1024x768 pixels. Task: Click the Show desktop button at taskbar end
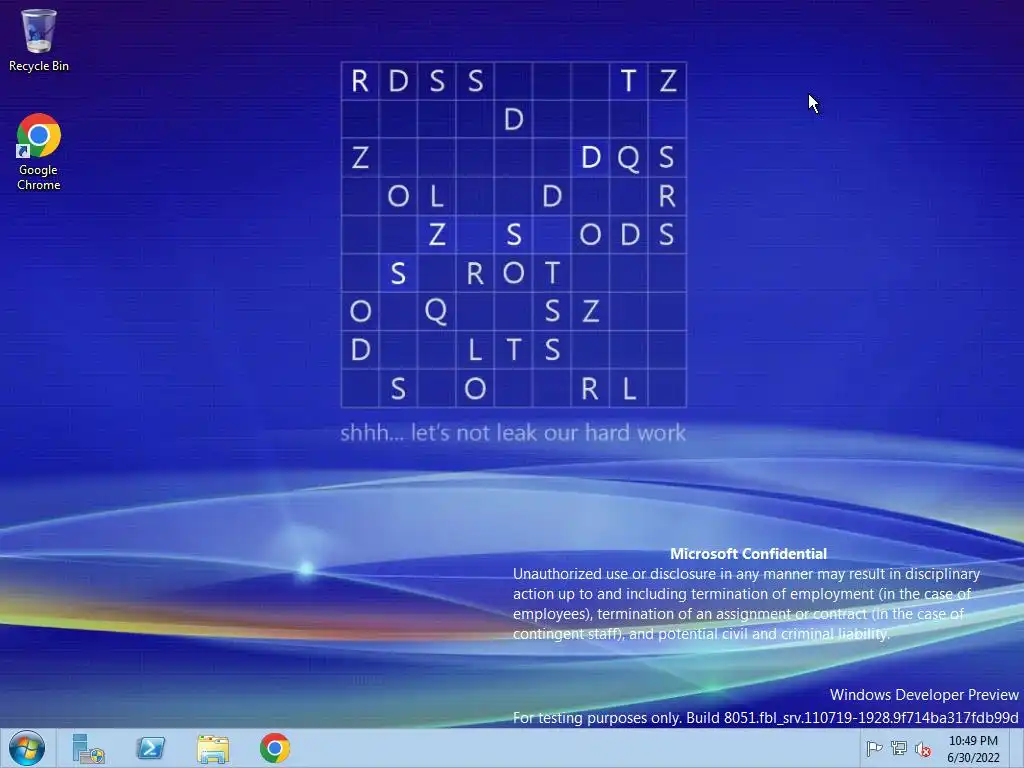[x=1017, y=748]
